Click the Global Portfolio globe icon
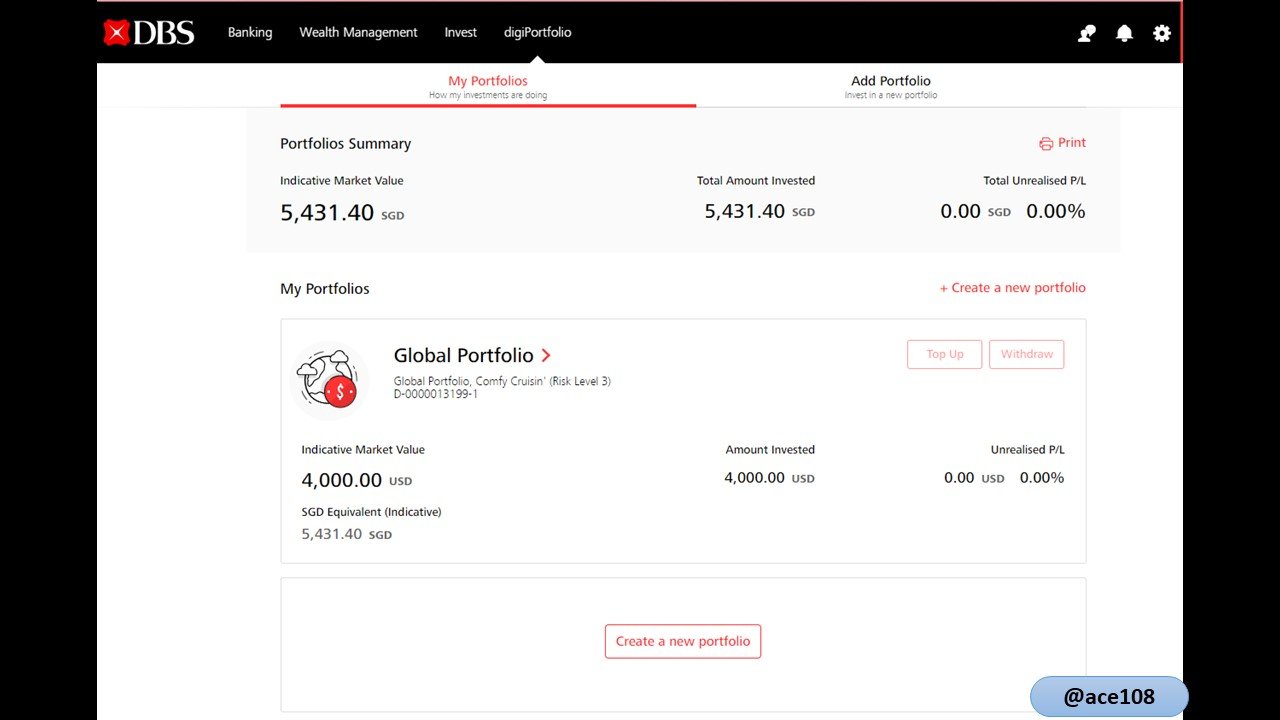 [x=329, y=381]
